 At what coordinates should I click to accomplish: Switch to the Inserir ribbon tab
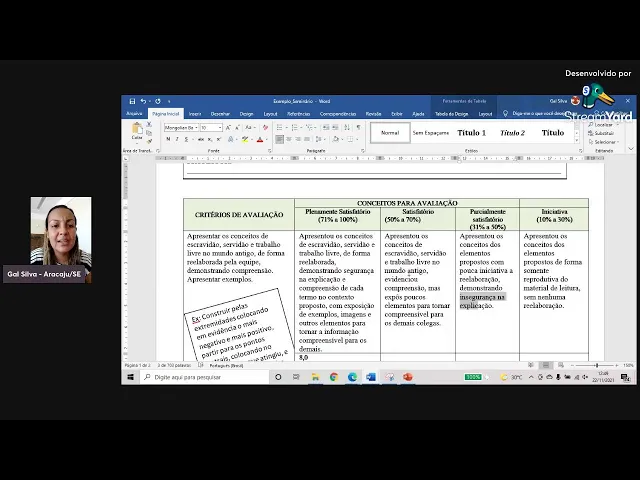pos(195,114)
